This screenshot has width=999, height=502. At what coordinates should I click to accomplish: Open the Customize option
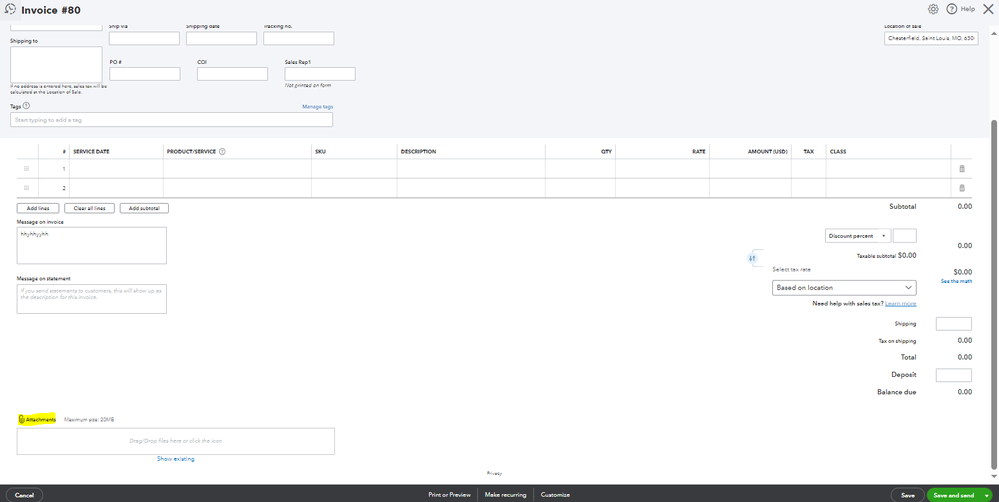(556, 495)
